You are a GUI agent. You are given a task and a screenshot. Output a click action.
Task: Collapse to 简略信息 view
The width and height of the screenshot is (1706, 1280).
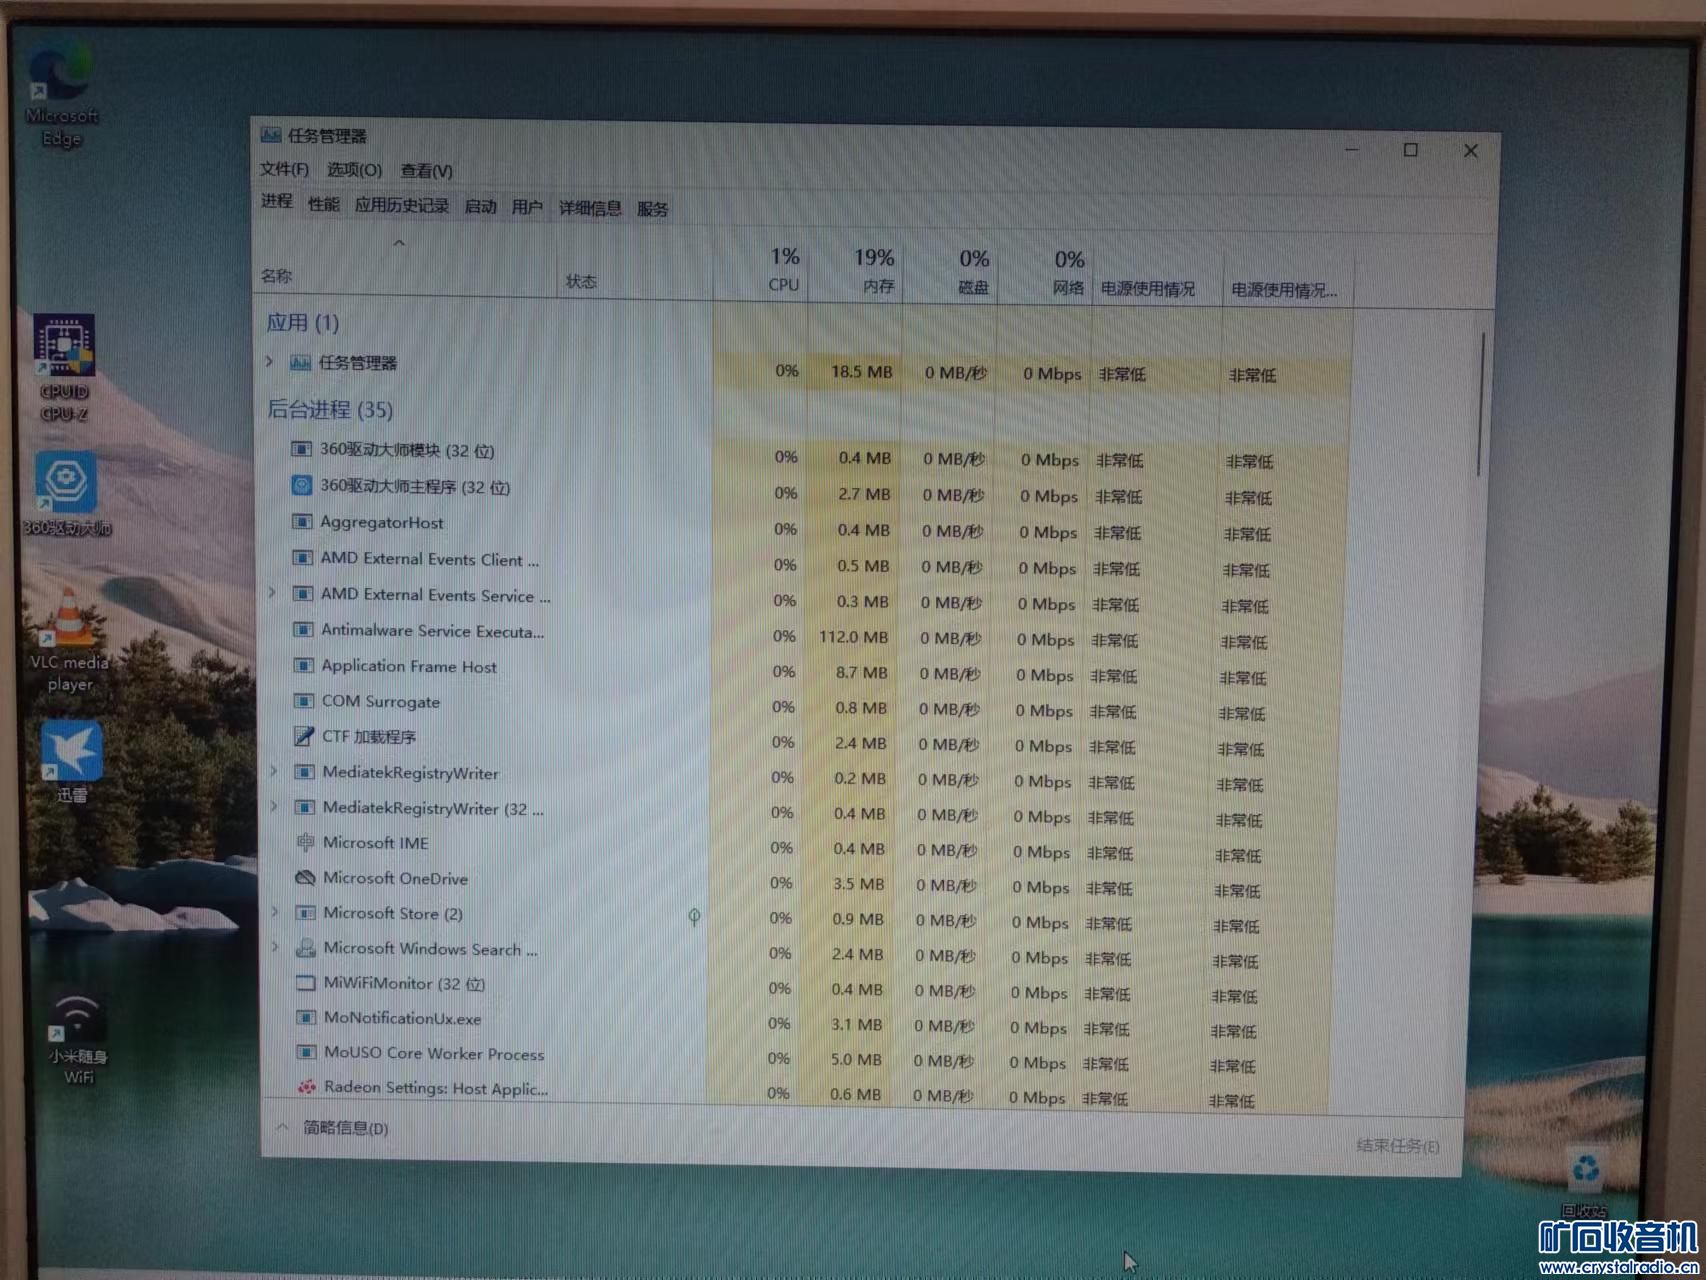coord(332,1128)
